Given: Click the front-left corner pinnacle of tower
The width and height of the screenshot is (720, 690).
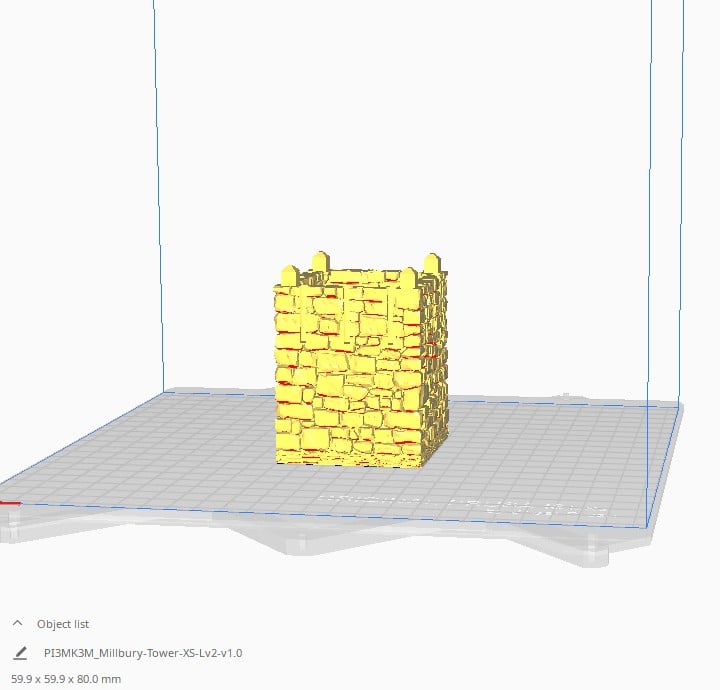Looking at the screenshot, I should coord(289,275).
